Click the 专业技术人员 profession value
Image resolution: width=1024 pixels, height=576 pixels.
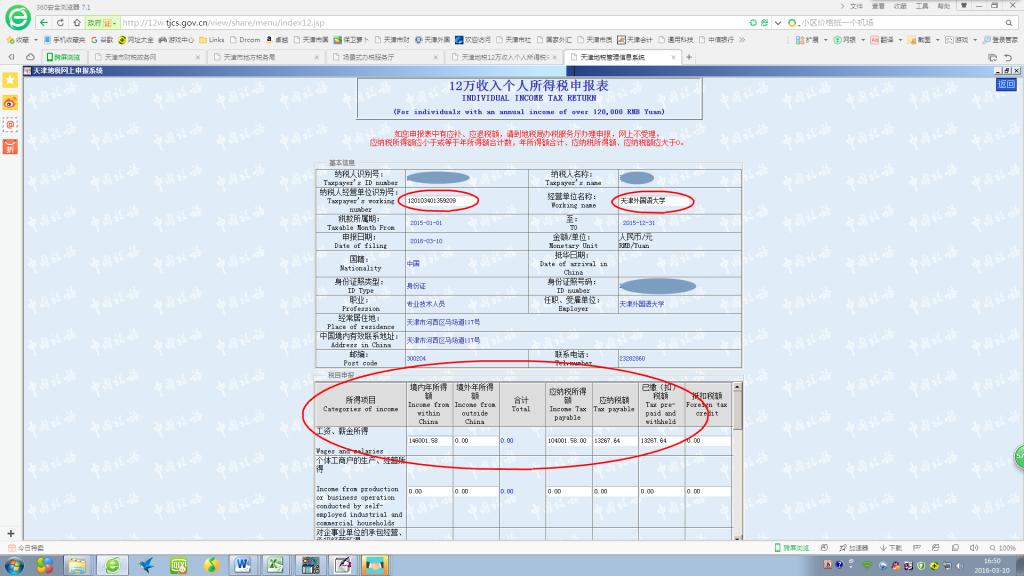(426, 304)
